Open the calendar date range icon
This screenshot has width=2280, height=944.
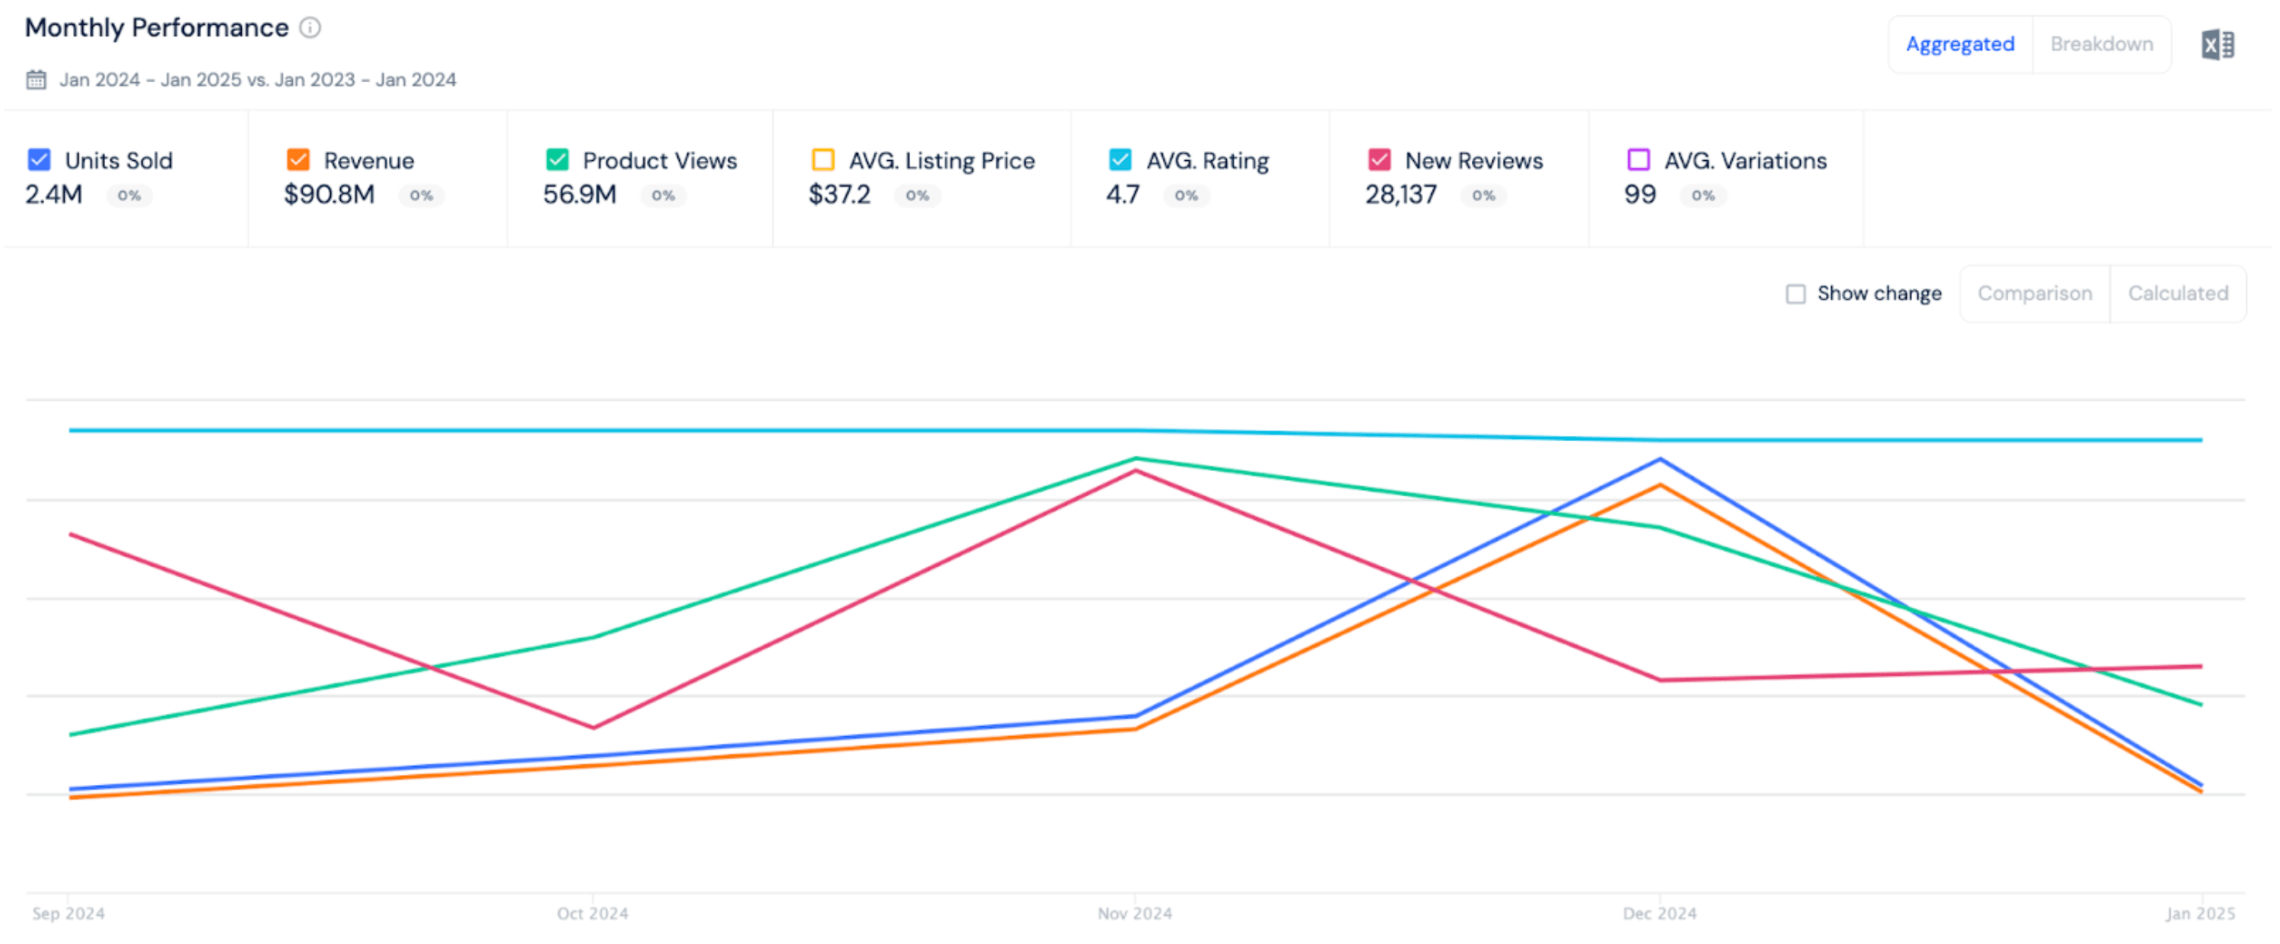tap(37, 80)
